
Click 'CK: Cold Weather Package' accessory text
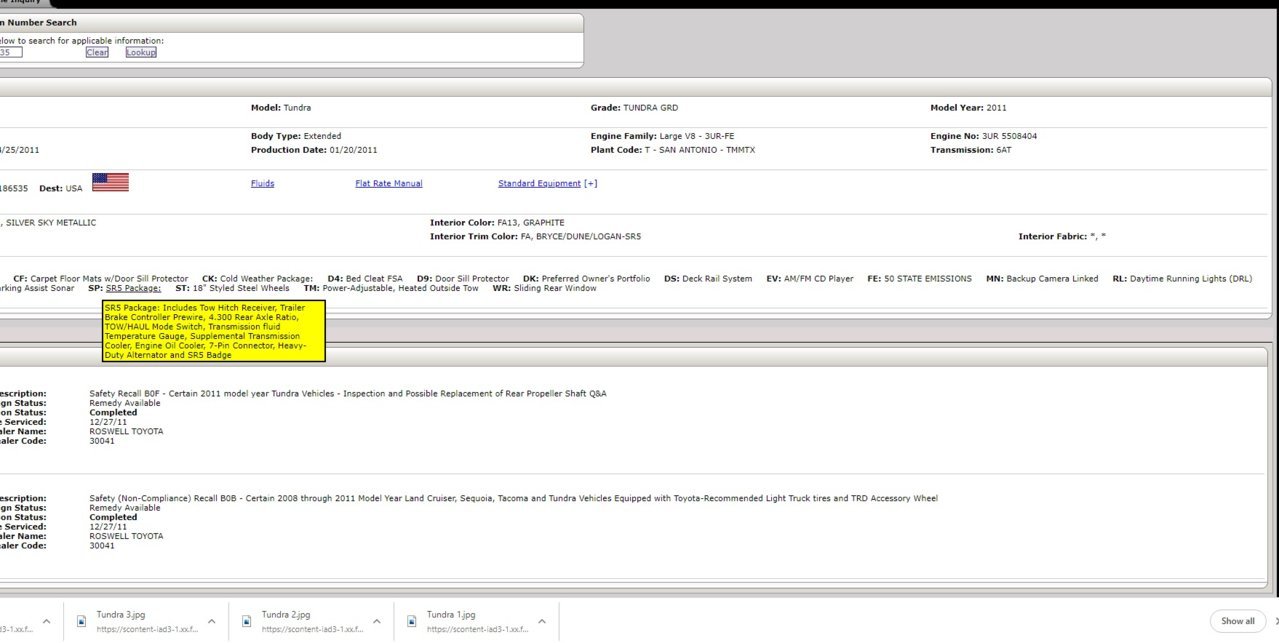tap(257, 279)
